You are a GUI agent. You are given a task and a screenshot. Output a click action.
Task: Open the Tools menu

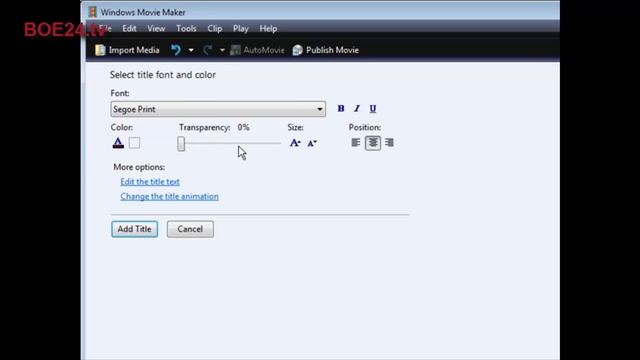(186, 29)
